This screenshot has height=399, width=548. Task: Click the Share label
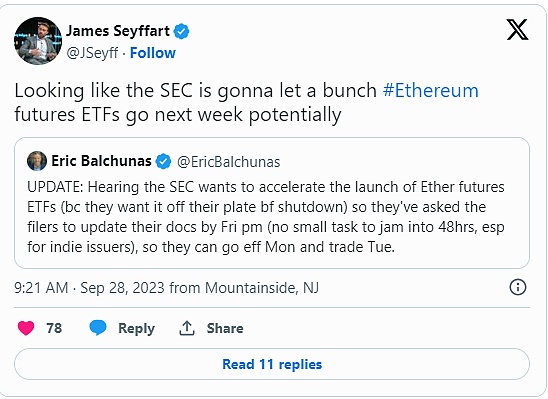(x=225, y=328)
